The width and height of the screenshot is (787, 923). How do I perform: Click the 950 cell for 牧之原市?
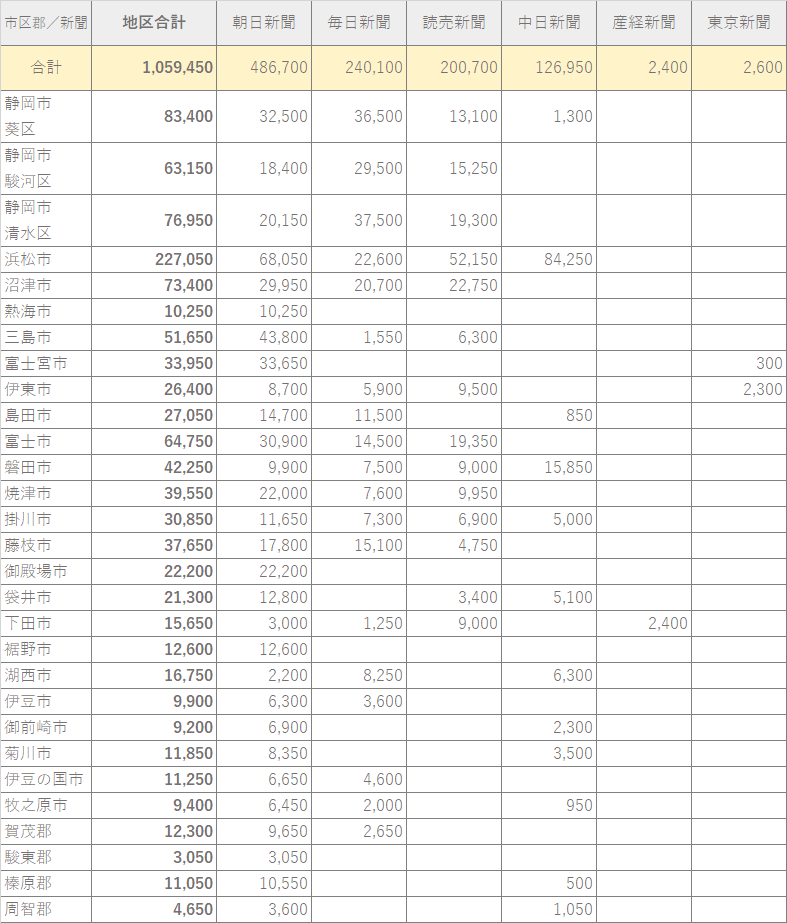tap(549, 805)
